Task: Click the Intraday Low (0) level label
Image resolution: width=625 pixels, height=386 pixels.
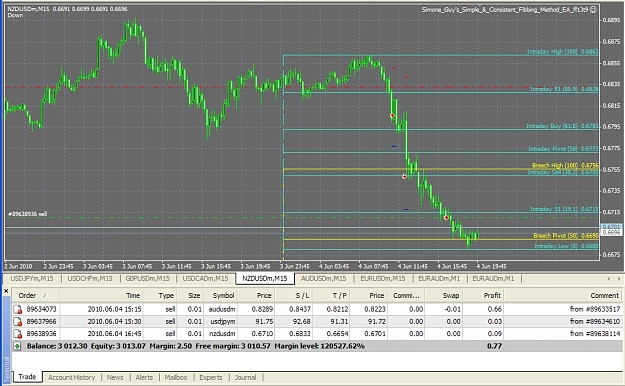Action: [x=566, y=246]
